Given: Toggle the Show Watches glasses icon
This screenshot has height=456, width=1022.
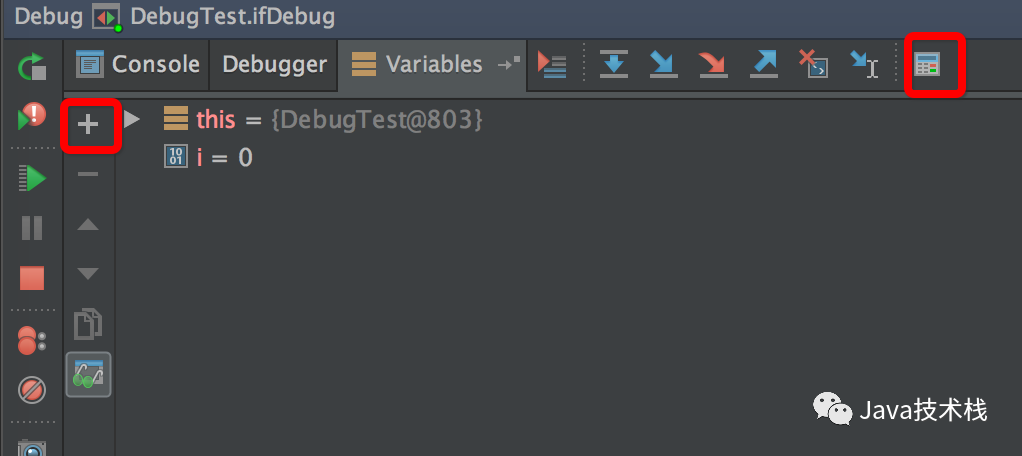Looking at the screenshot, I should (88, 375).
